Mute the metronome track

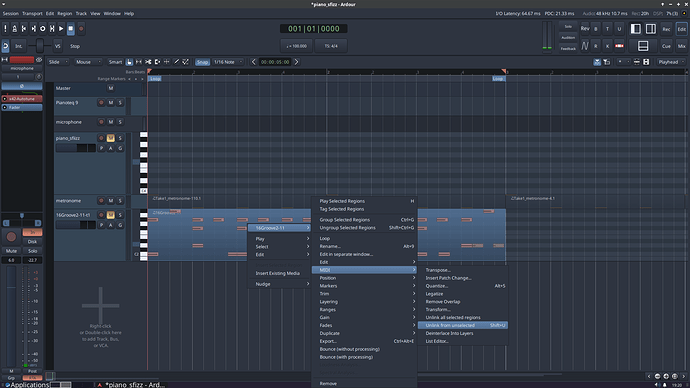click(x=110, y=201)
